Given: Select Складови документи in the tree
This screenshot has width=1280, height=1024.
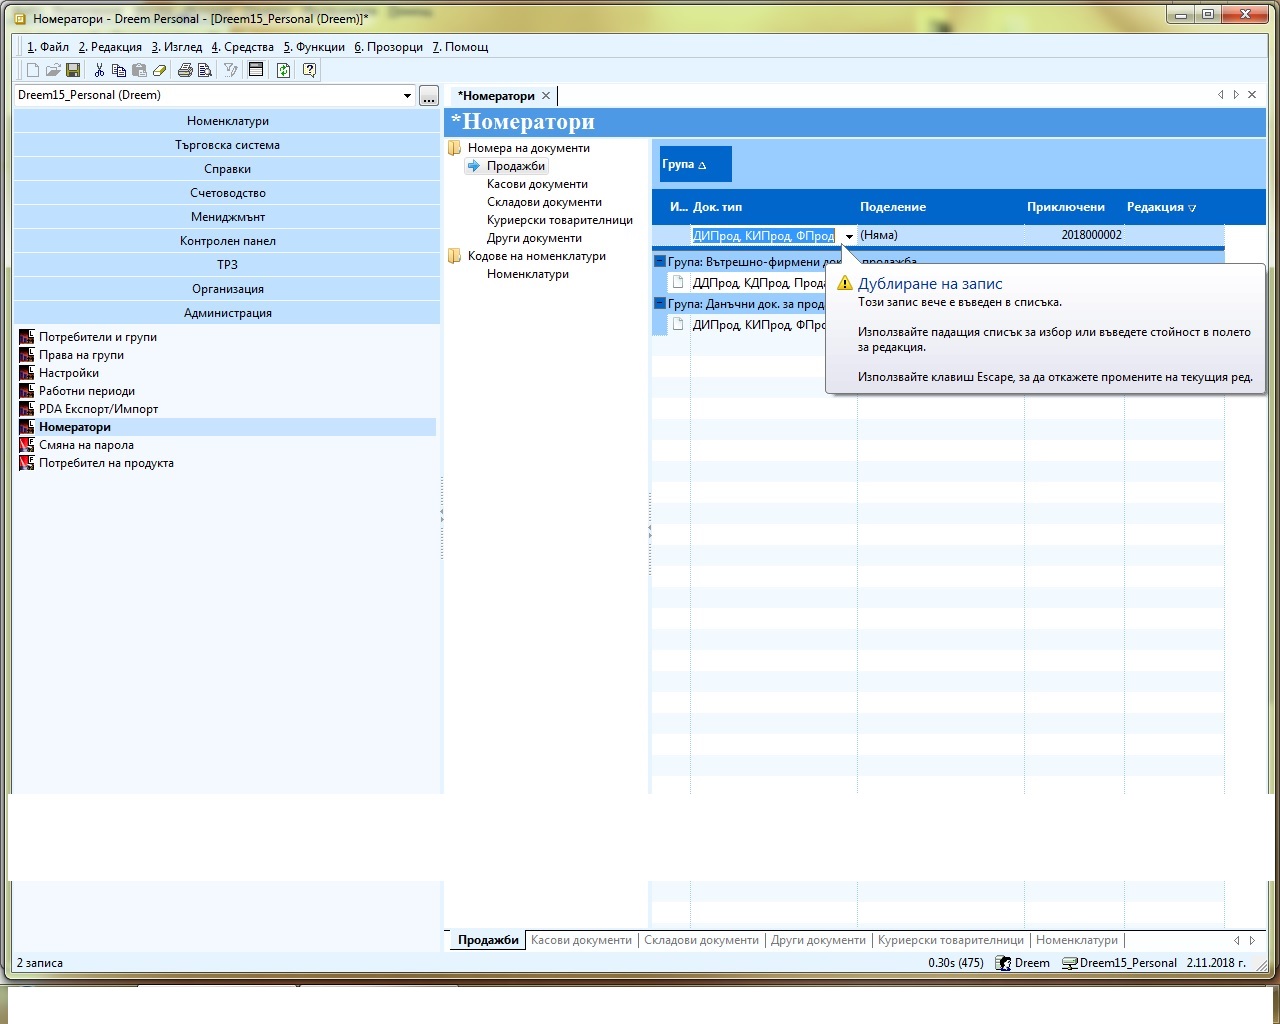Looking at the screenshot, I should (x=544, y=202).
